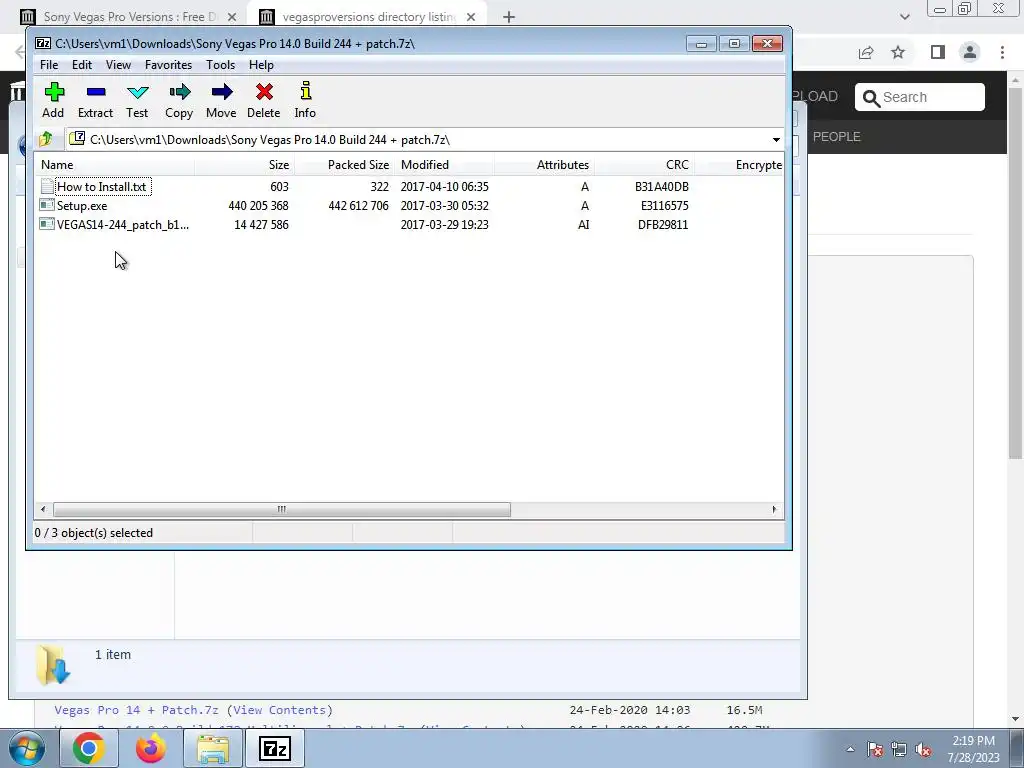Select the How to Install.txt file name
The image size is (1024, 768).
tap(102, 187)
